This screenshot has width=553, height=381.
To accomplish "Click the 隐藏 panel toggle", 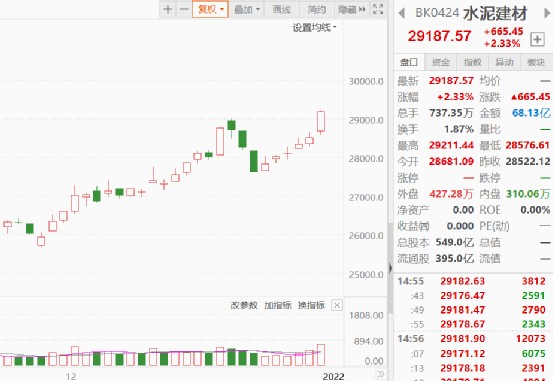I will [352, 9].
